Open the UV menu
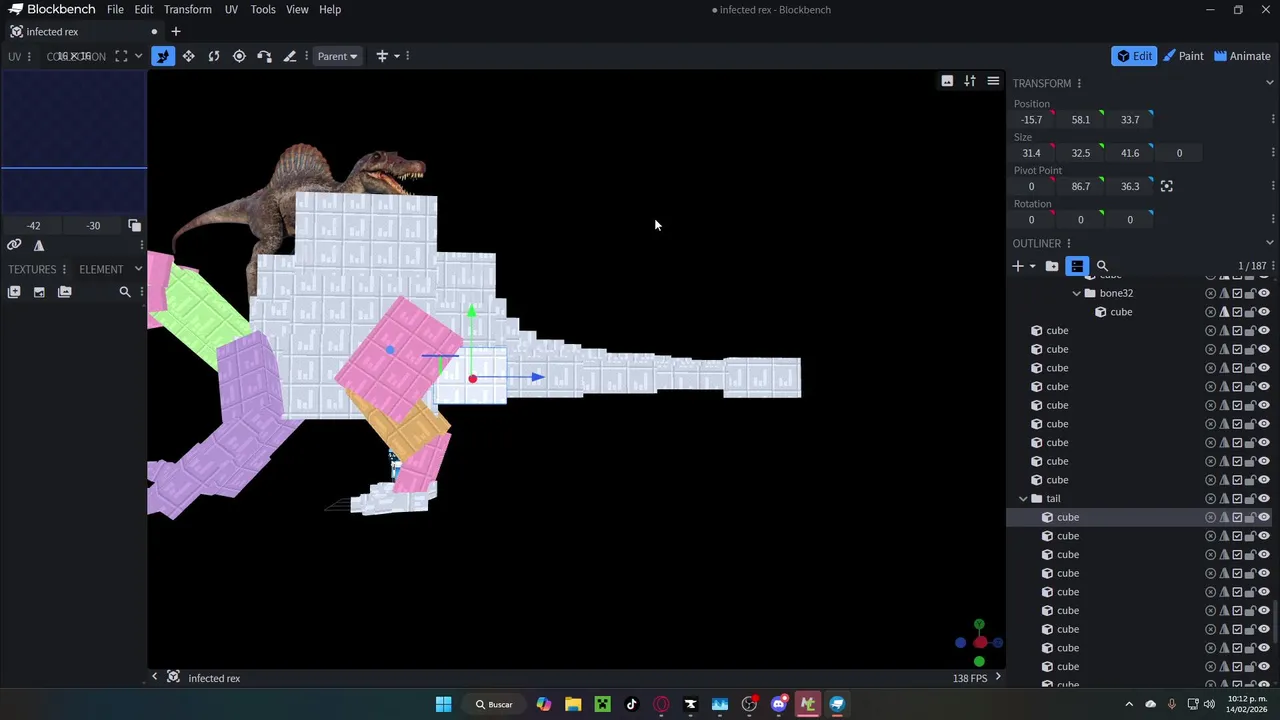The image size is (1280, 720). point(231,9)
